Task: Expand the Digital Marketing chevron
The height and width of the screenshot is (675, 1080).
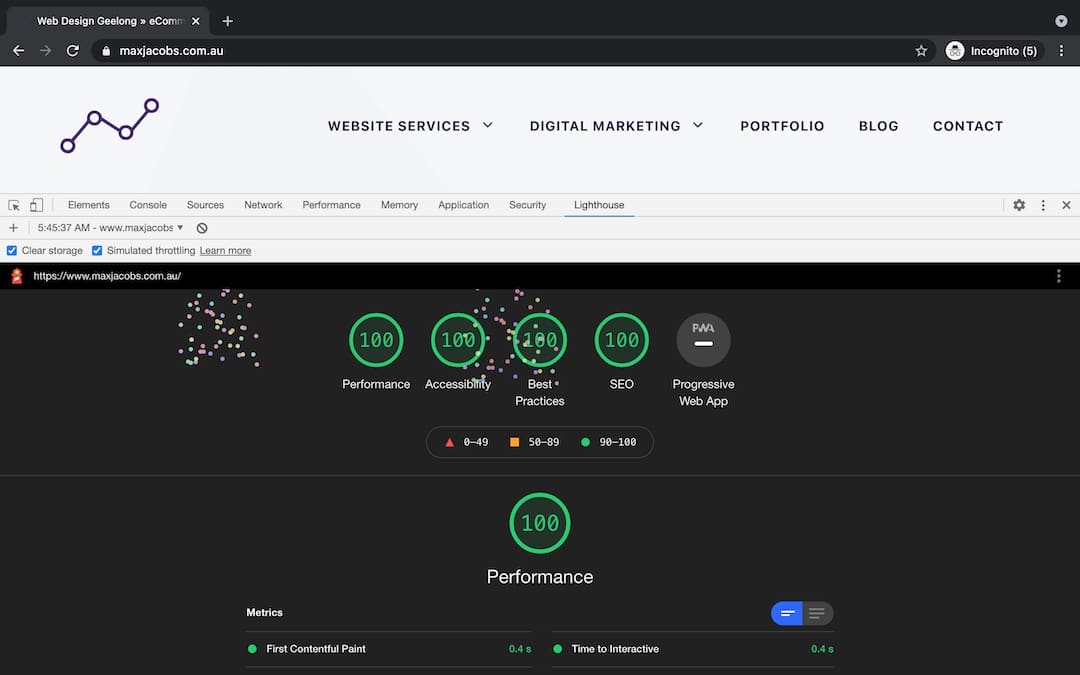Action: point(698,125)
